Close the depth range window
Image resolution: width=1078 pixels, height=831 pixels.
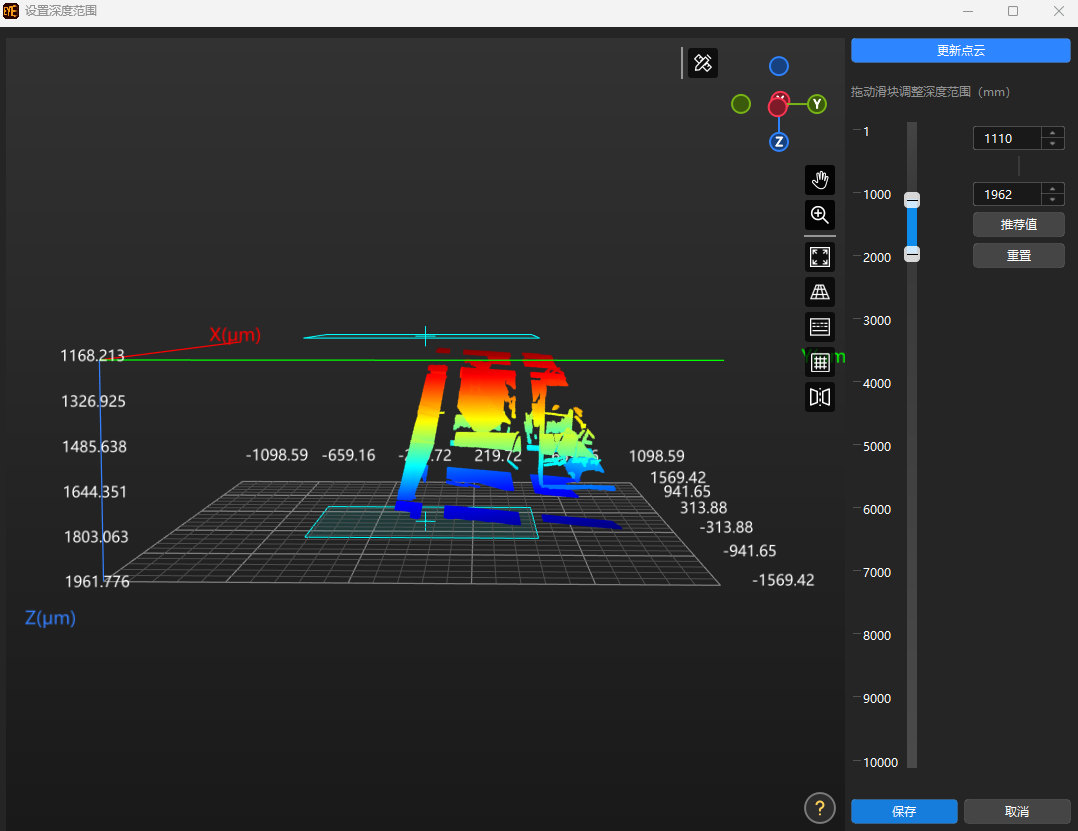pyautogui.click(x=1059, y=11)
